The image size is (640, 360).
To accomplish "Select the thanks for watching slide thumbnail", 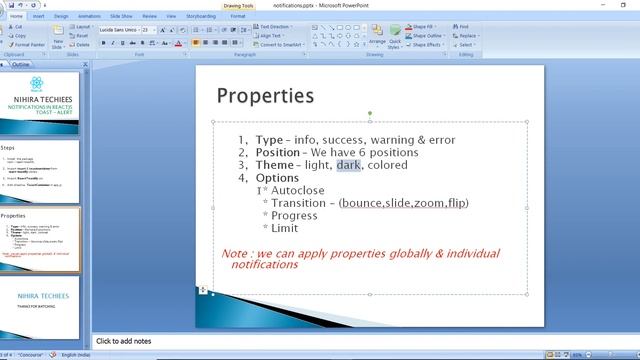I will click(x=40, y=307).
